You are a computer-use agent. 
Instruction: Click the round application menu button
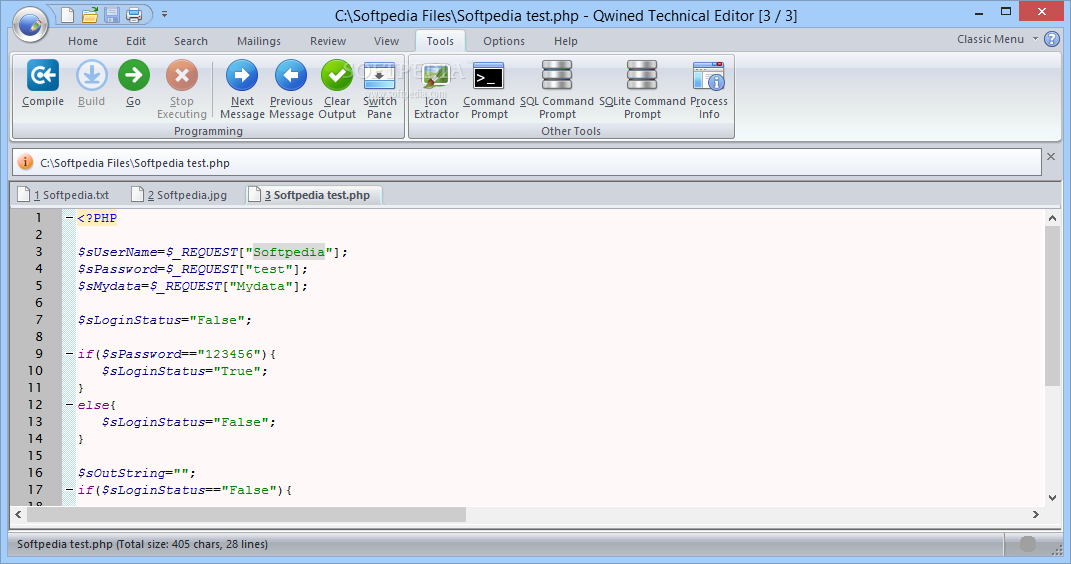(31, 25)
